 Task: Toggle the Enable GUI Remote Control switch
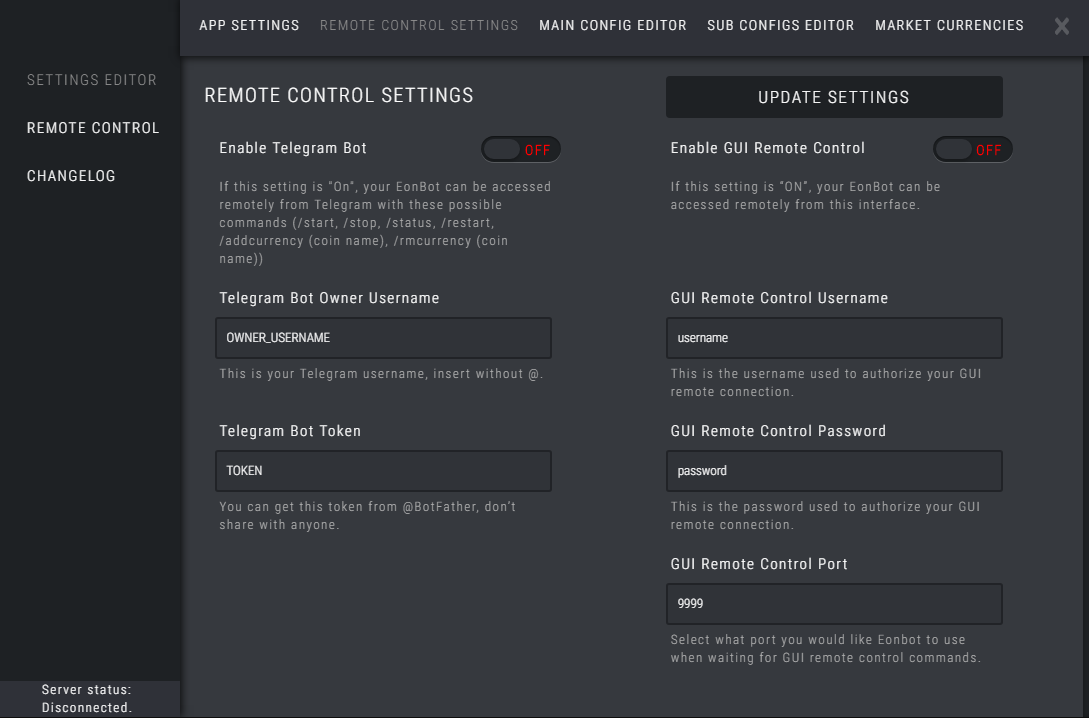click(972, 149)
